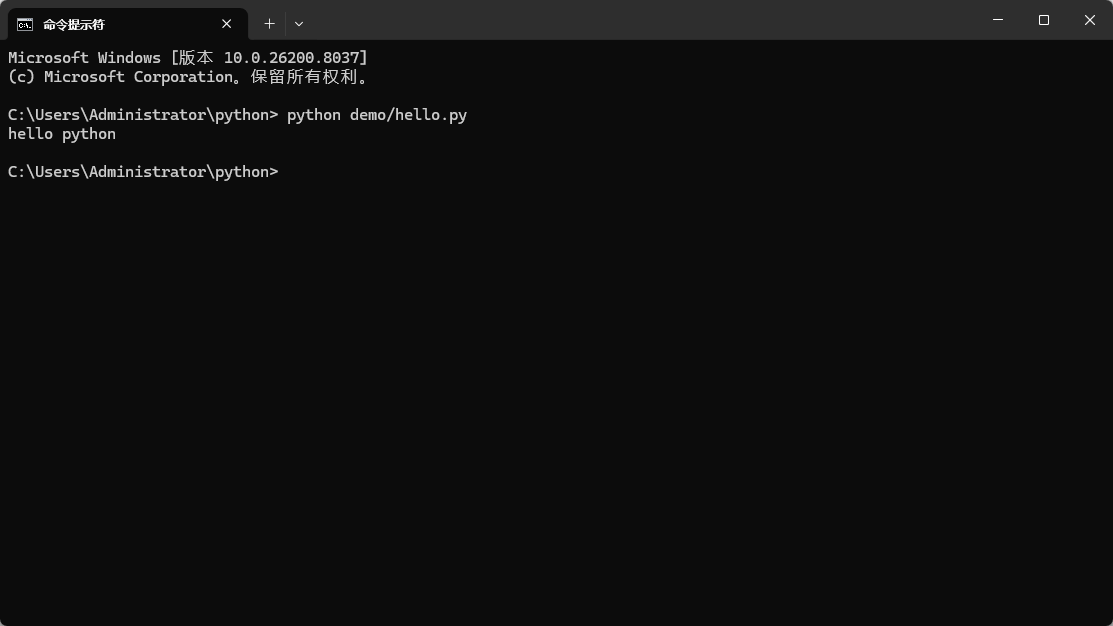Click the word "python" in the output line
Viewport: 1113px width, 626px height.
(x=89, y=134)
